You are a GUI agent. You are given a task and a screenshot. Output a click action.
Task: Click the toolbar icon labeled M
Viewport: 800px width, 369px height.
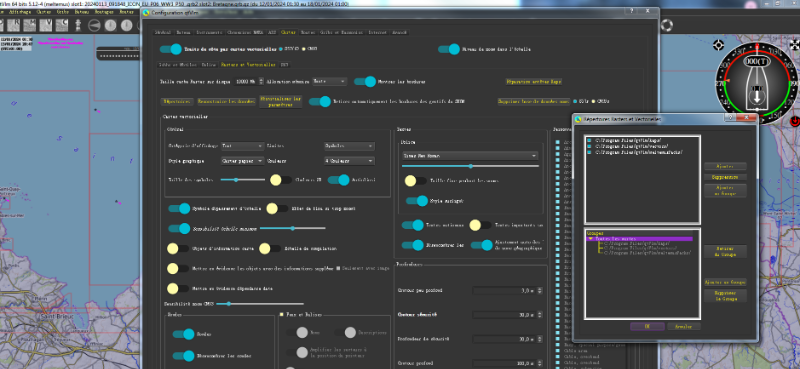coord(30,25)
